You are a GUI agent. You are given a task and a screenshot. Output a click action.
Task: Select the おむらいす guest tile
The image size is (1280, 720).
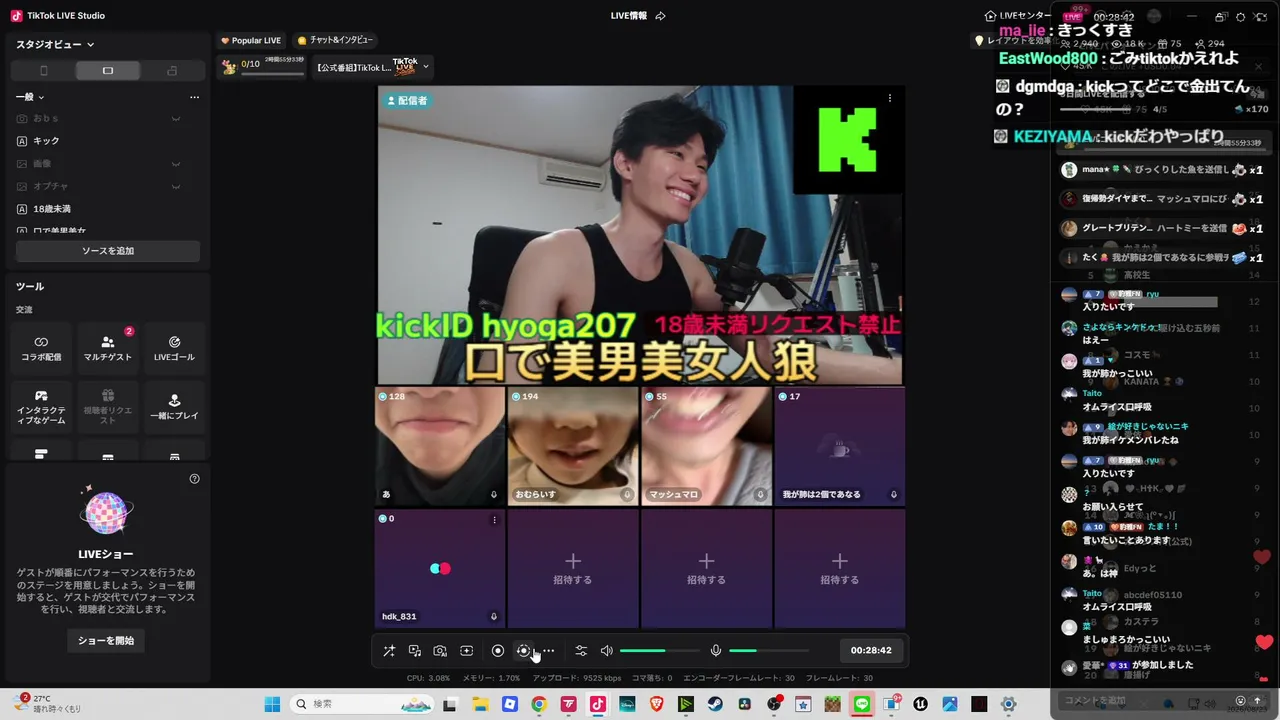(x=573, y=446)
